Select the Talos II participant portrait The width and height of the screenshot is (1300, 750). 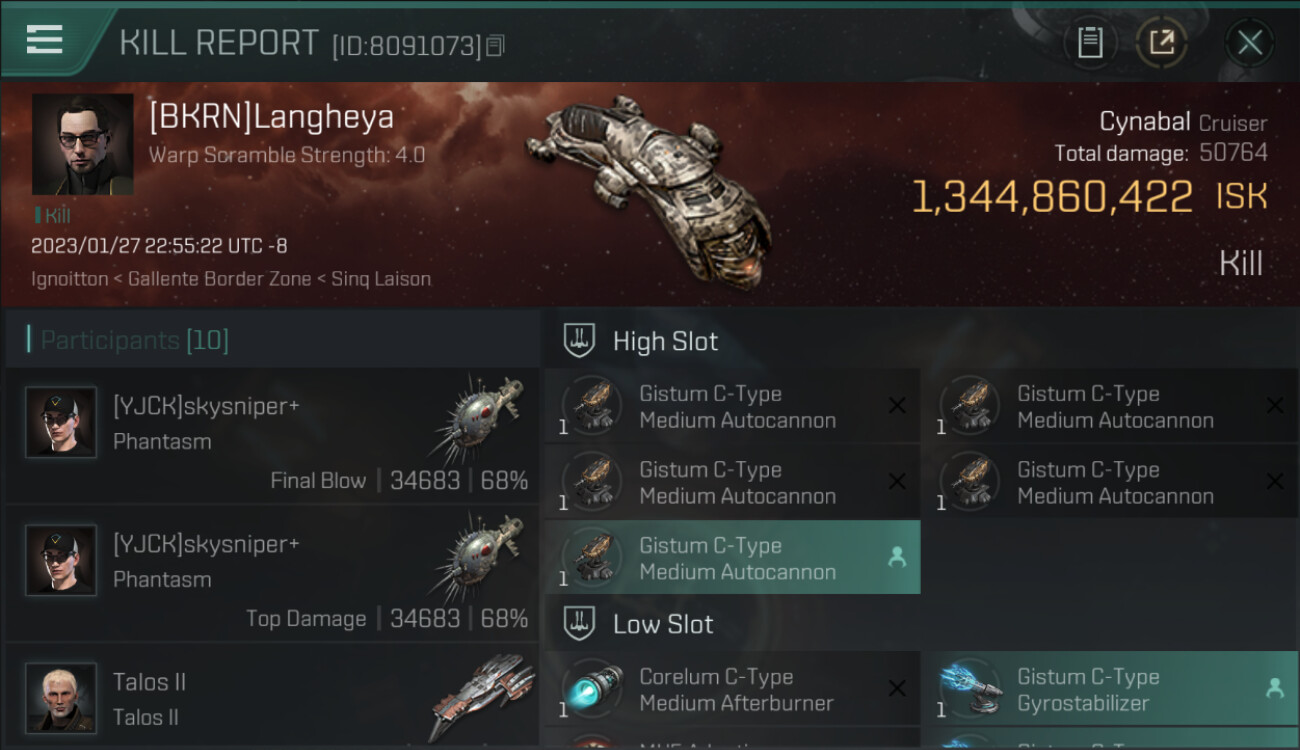61,698
